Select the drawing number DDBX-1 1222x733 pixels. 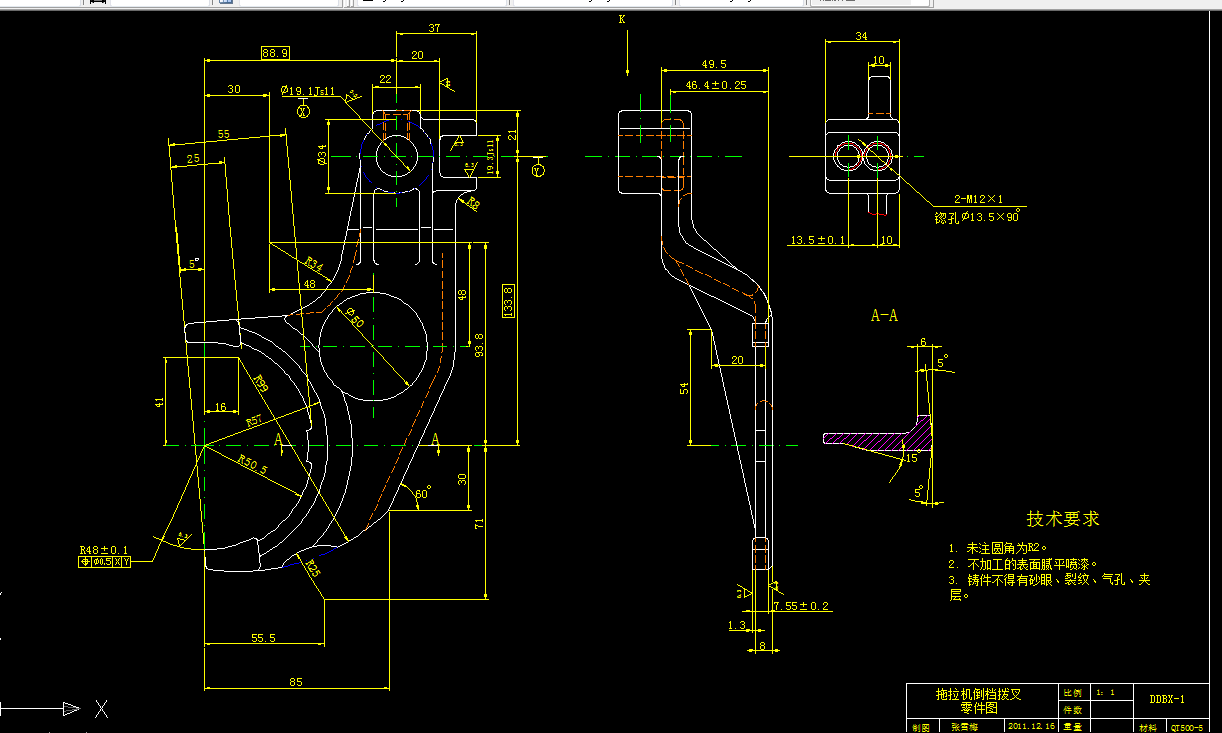1166,699
